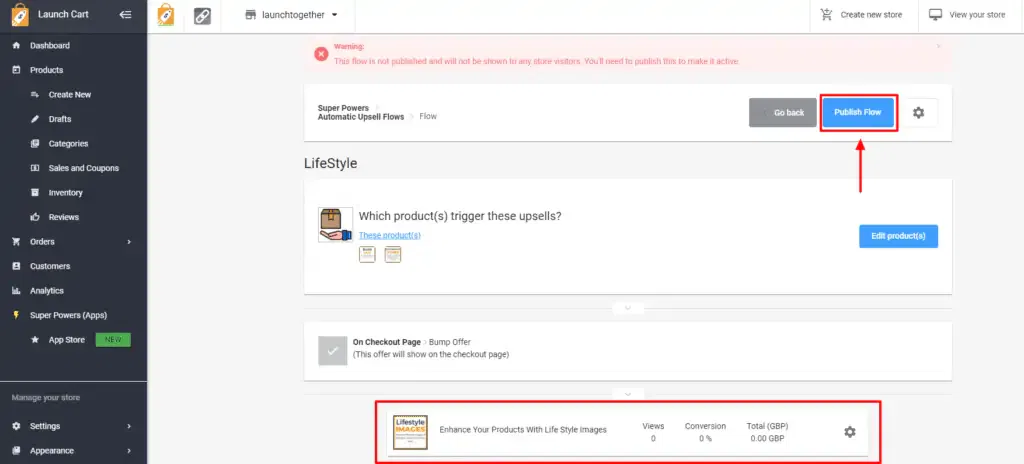This screenshot has height=464, width=1024.
Task: Click the Launch Cart logo icon in sidebar
Action: pyautogui.click(x=20, y=14)
